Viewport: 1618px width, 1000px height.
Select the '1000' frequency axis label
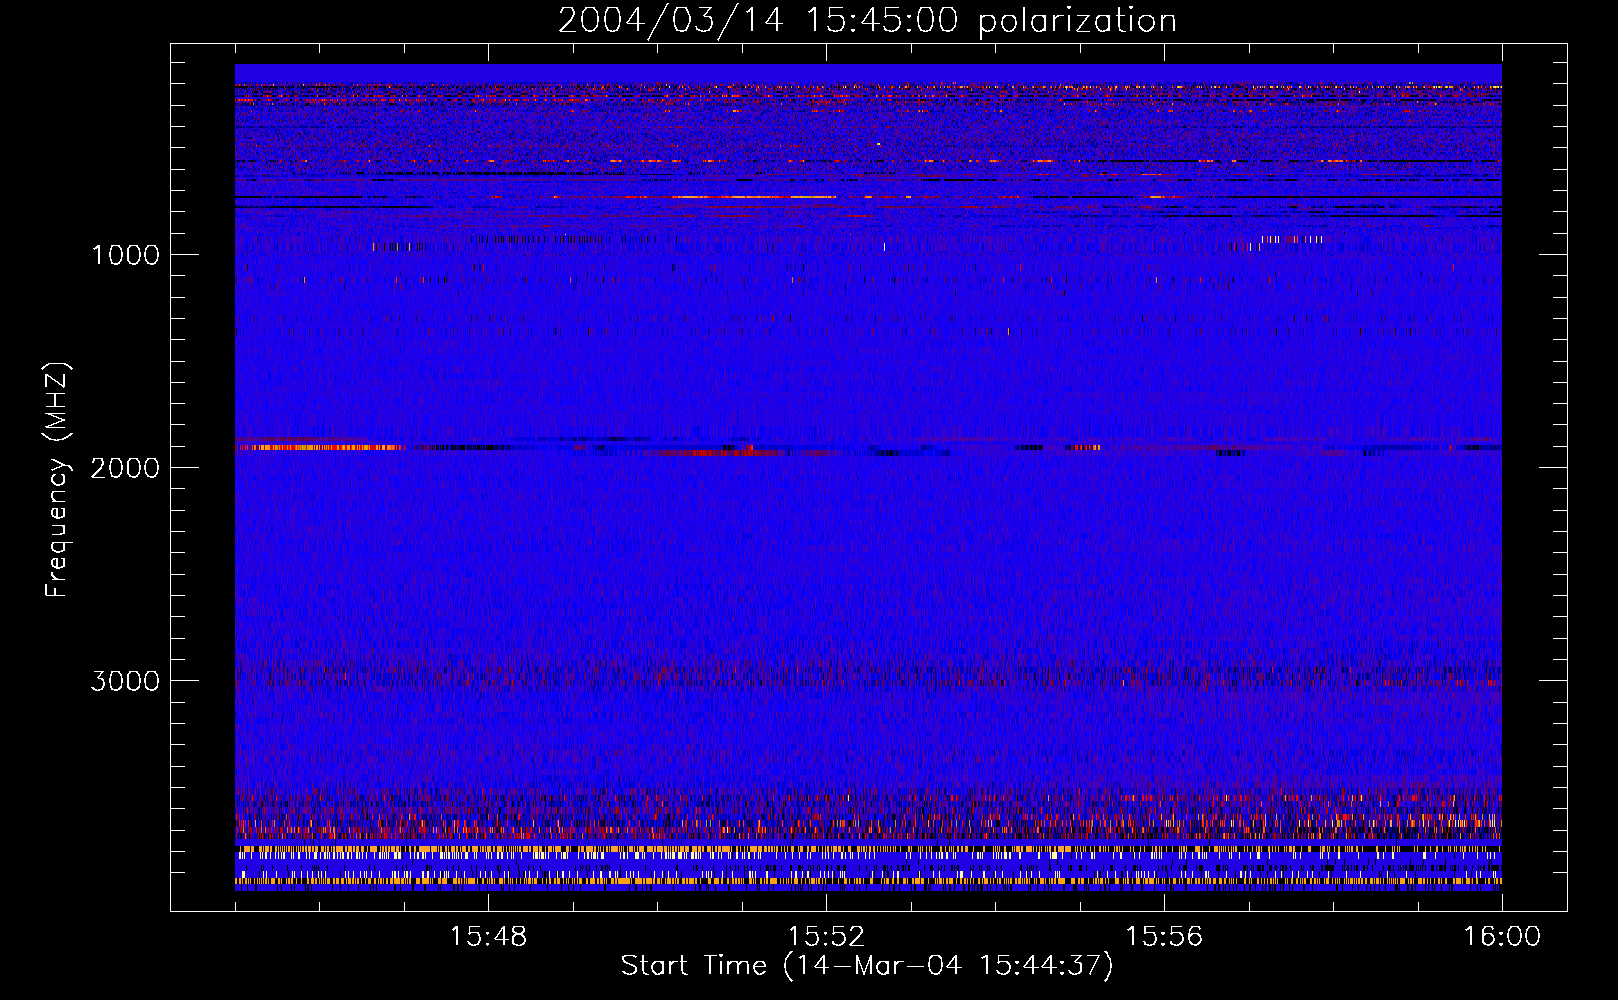[125, 255]
